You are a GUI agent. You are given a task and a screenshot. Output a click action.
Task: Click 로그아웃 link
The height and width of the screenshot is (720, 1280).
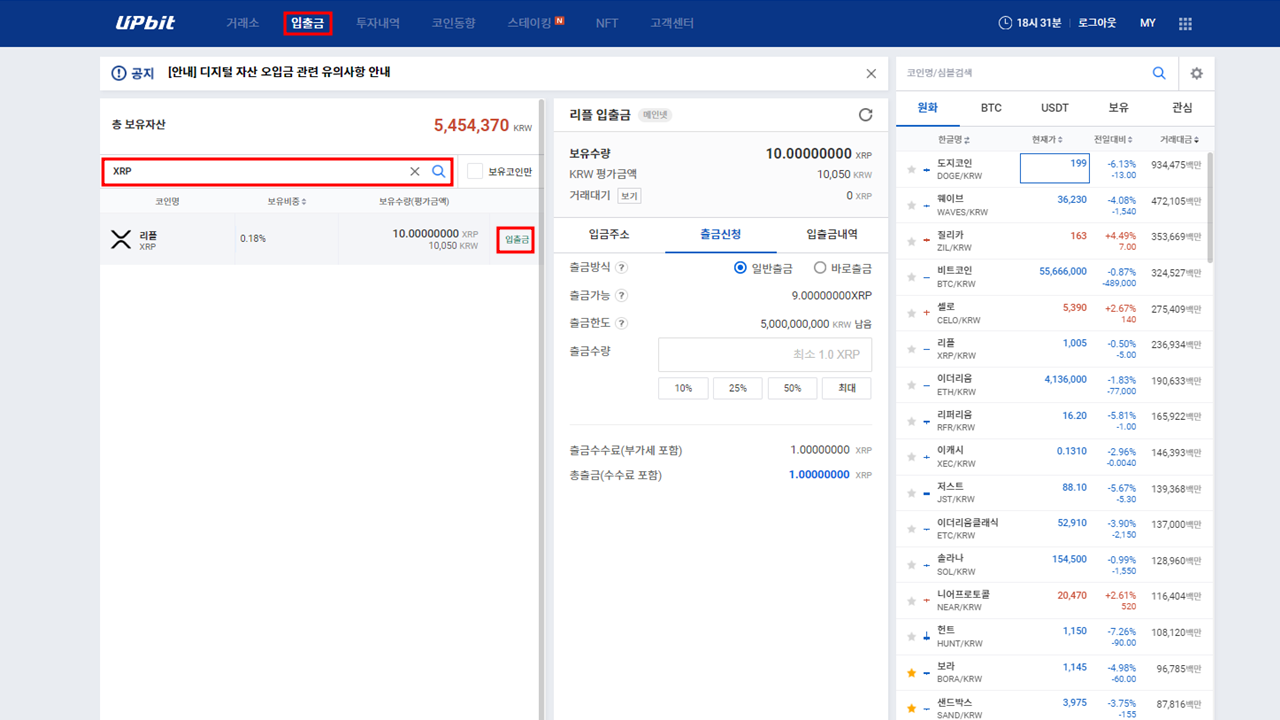1097,23
